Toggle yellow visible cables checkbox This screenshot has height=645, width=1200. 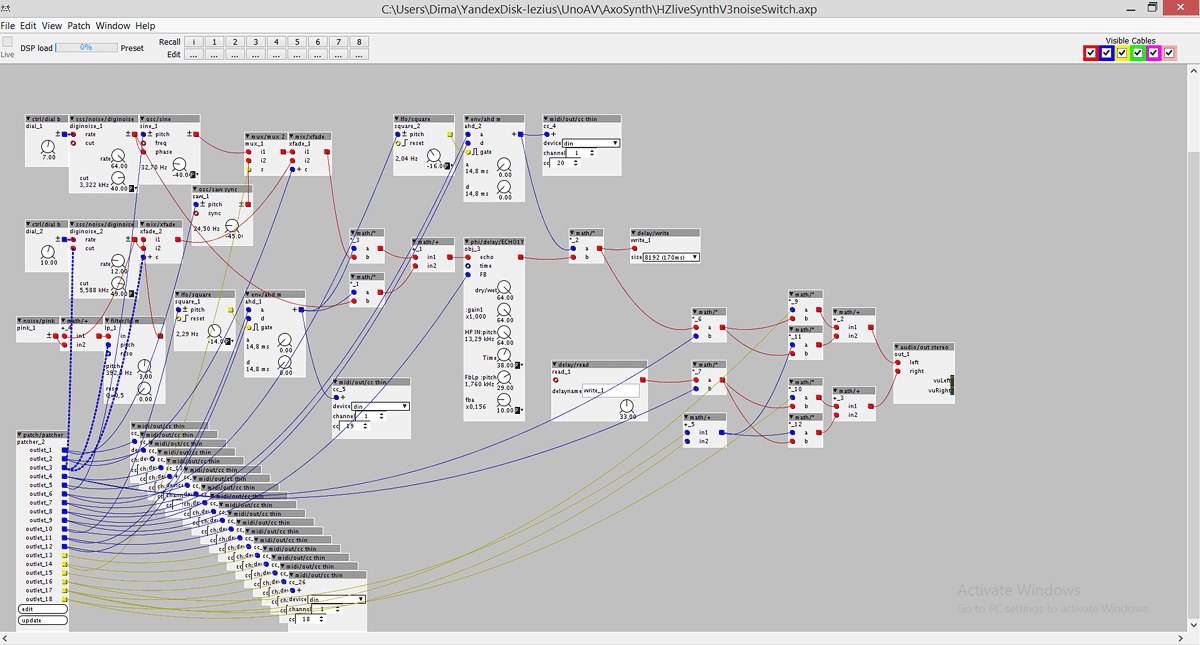(x=1122, y=52)
